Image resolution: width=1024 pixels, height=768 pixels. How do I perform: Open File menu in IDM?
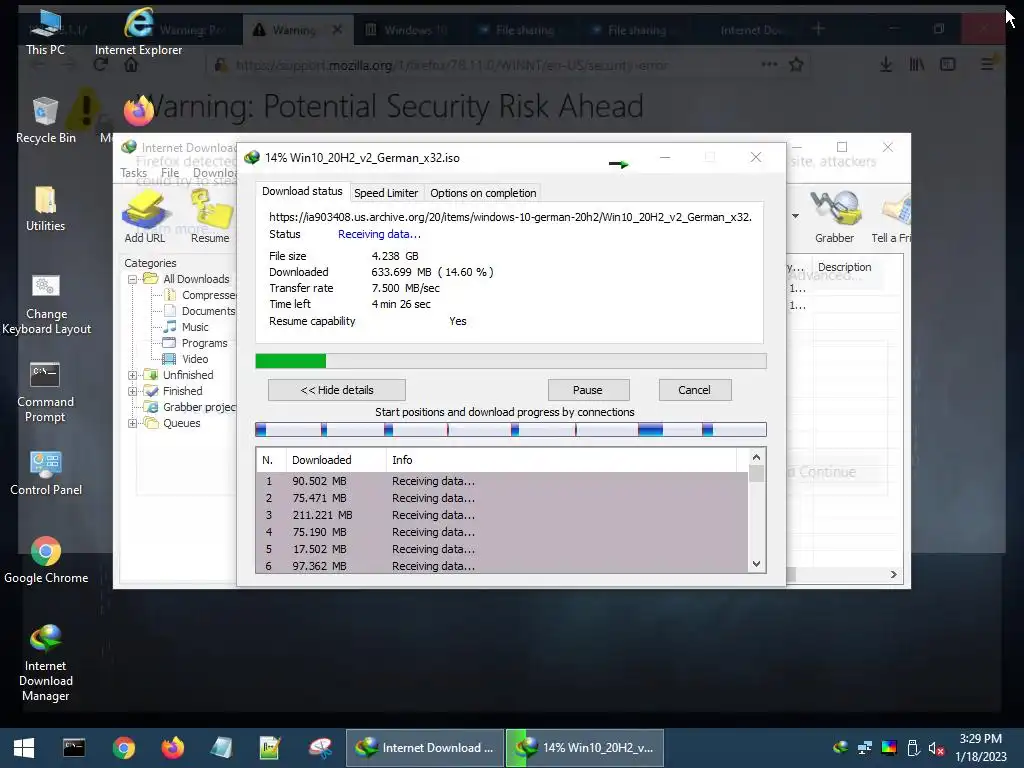[170, 173]
